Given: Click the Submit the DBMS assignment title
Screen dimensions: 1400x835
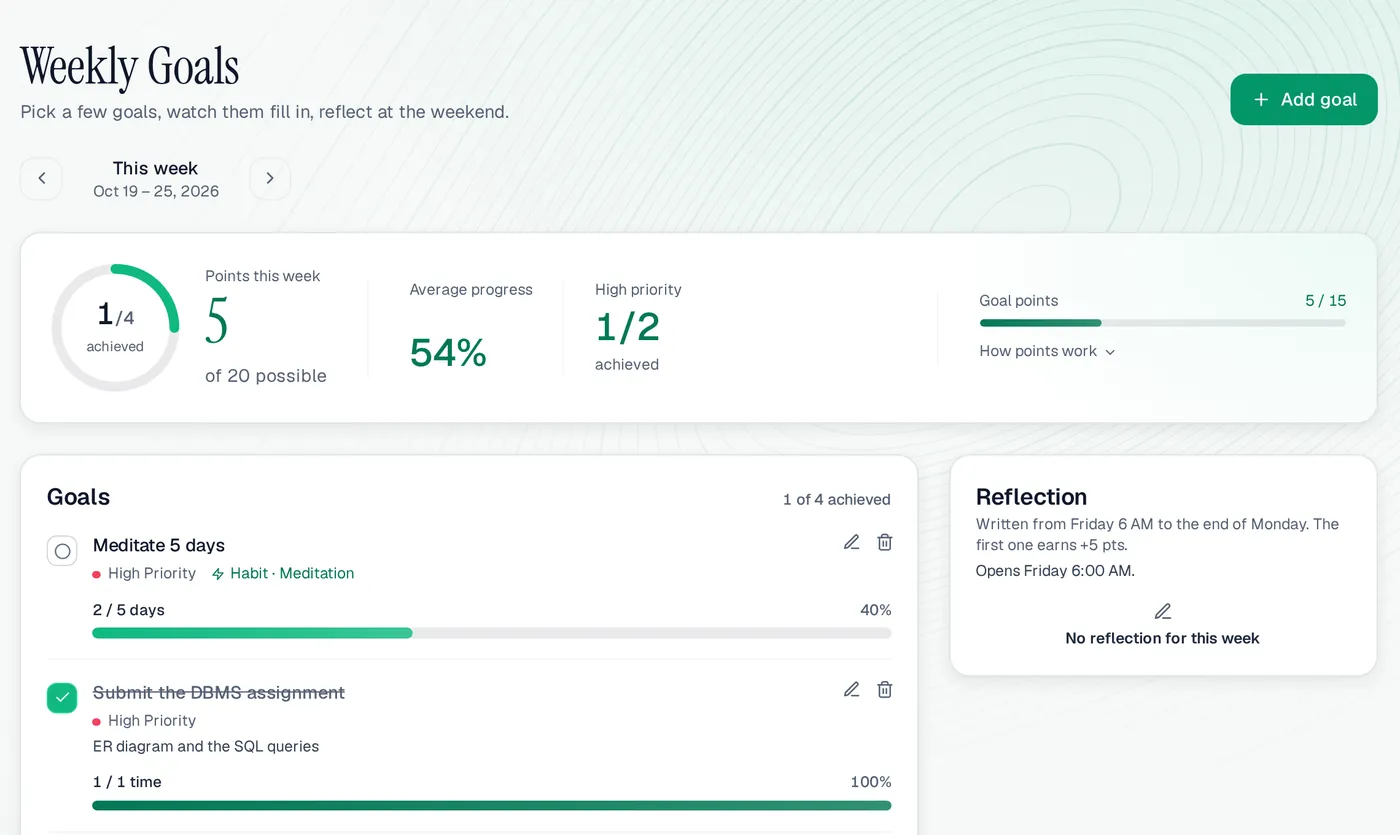Looking at the screenshot, I should coord(219,692).
